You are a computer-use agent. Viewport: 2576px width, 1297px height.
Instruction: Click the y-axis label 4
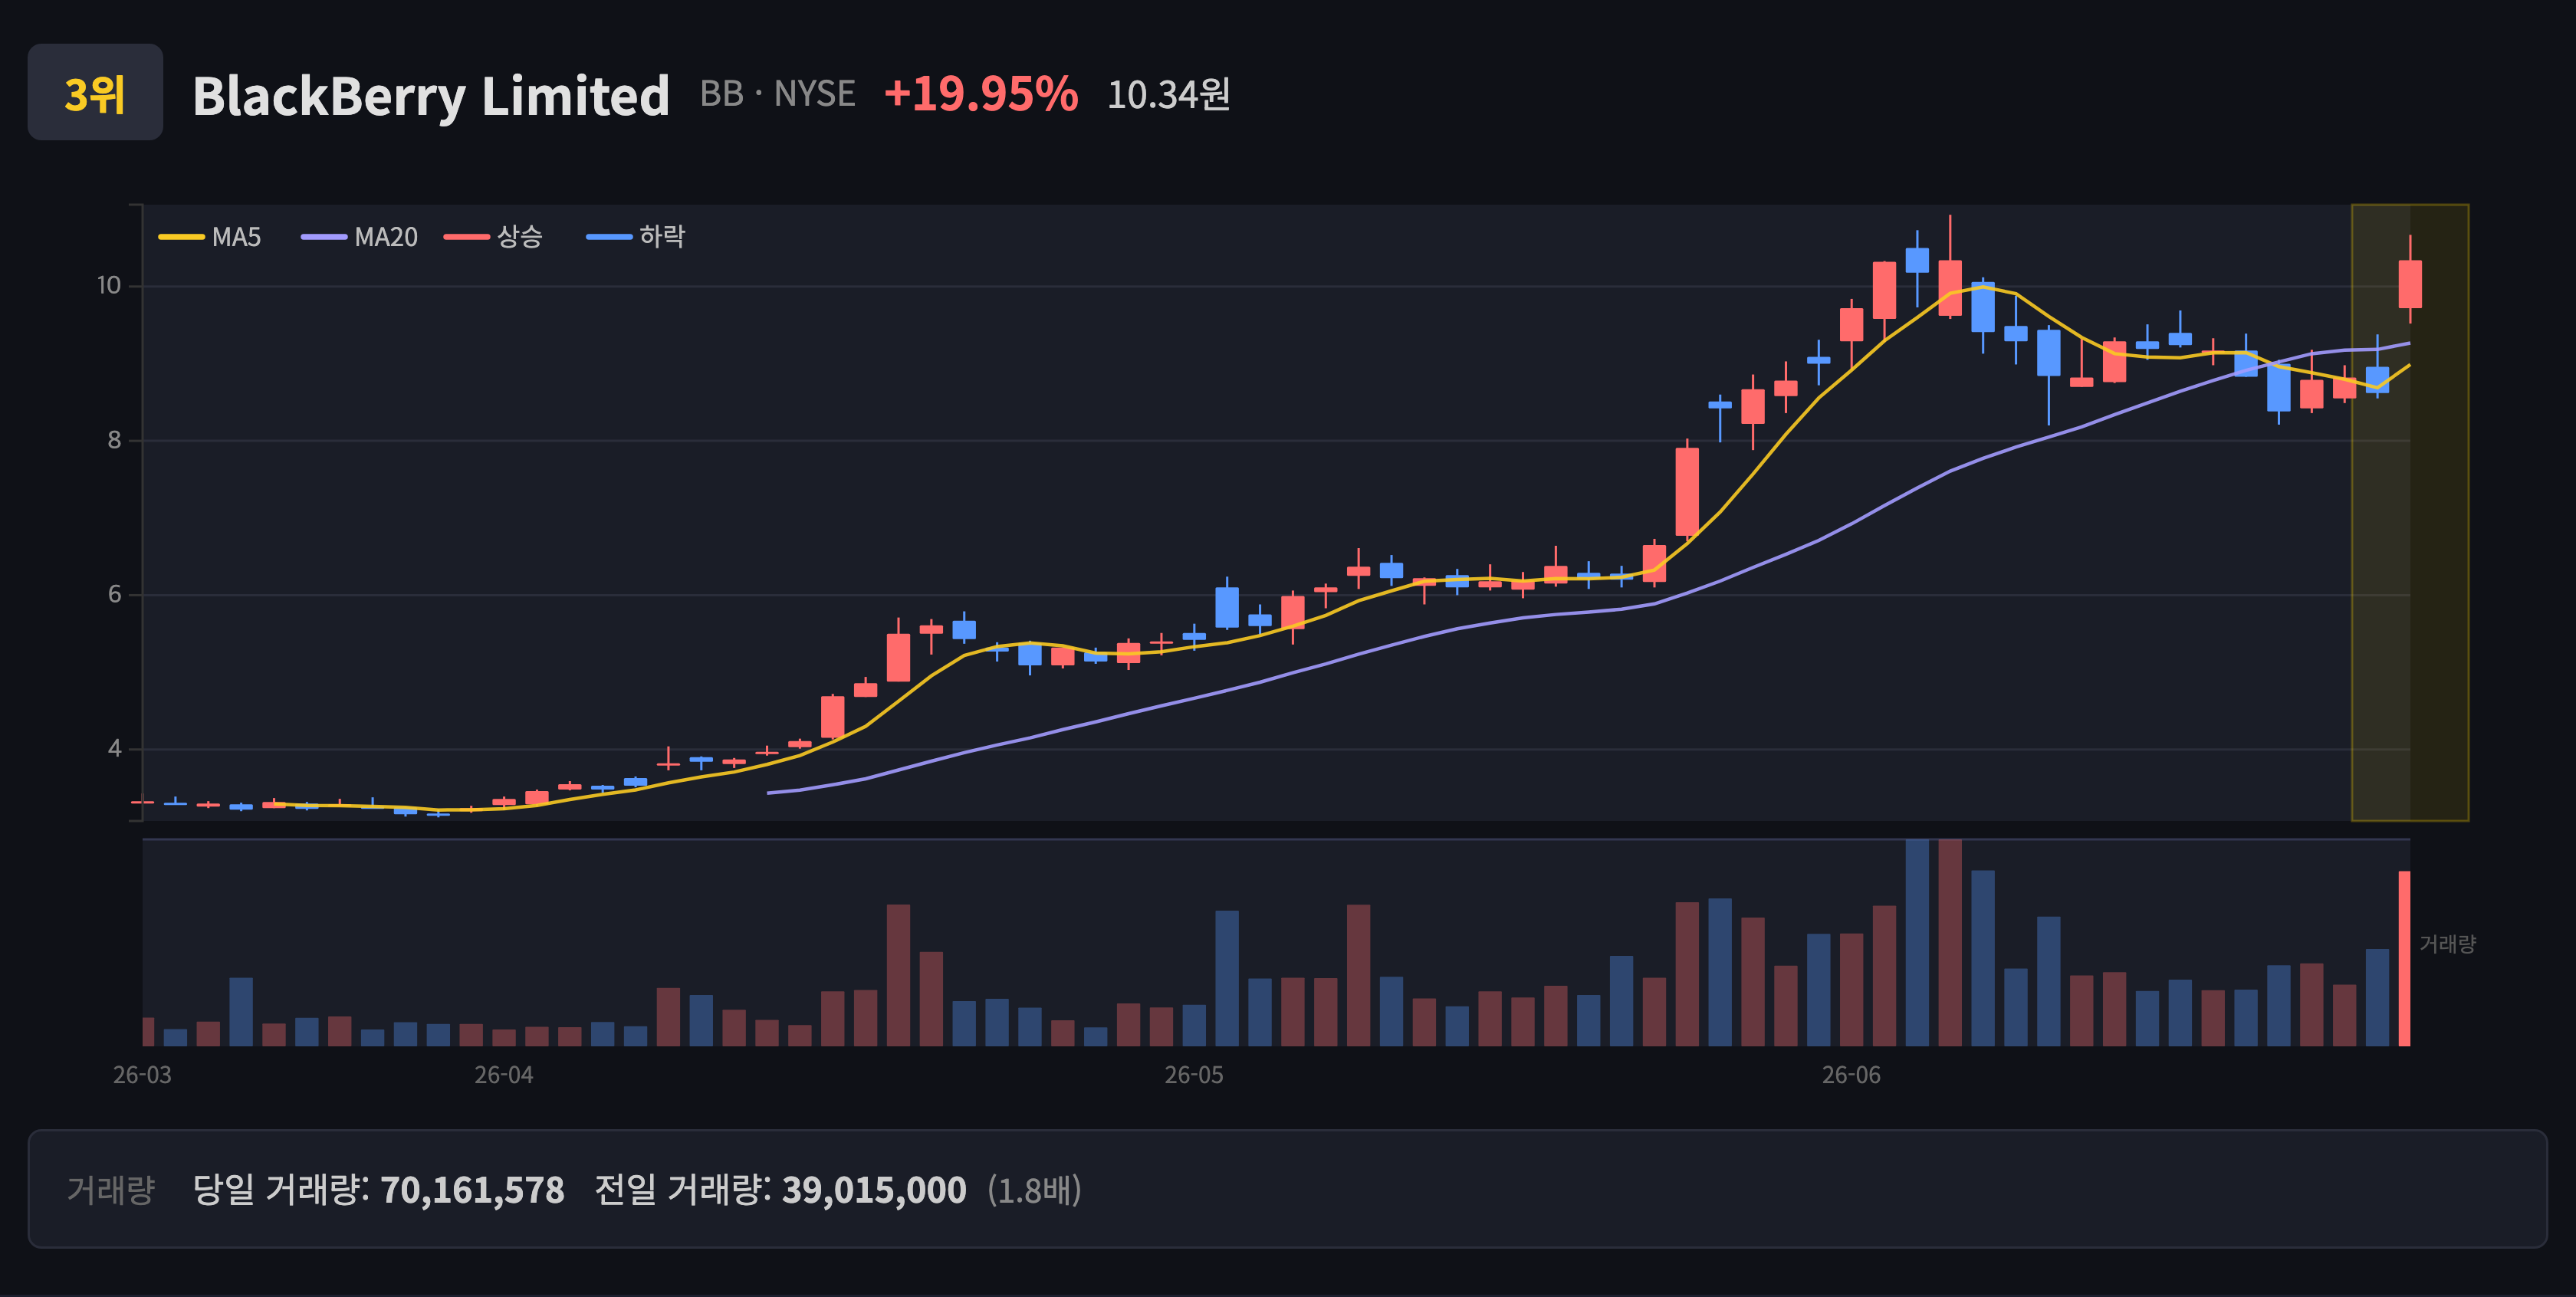pos(114,749)
